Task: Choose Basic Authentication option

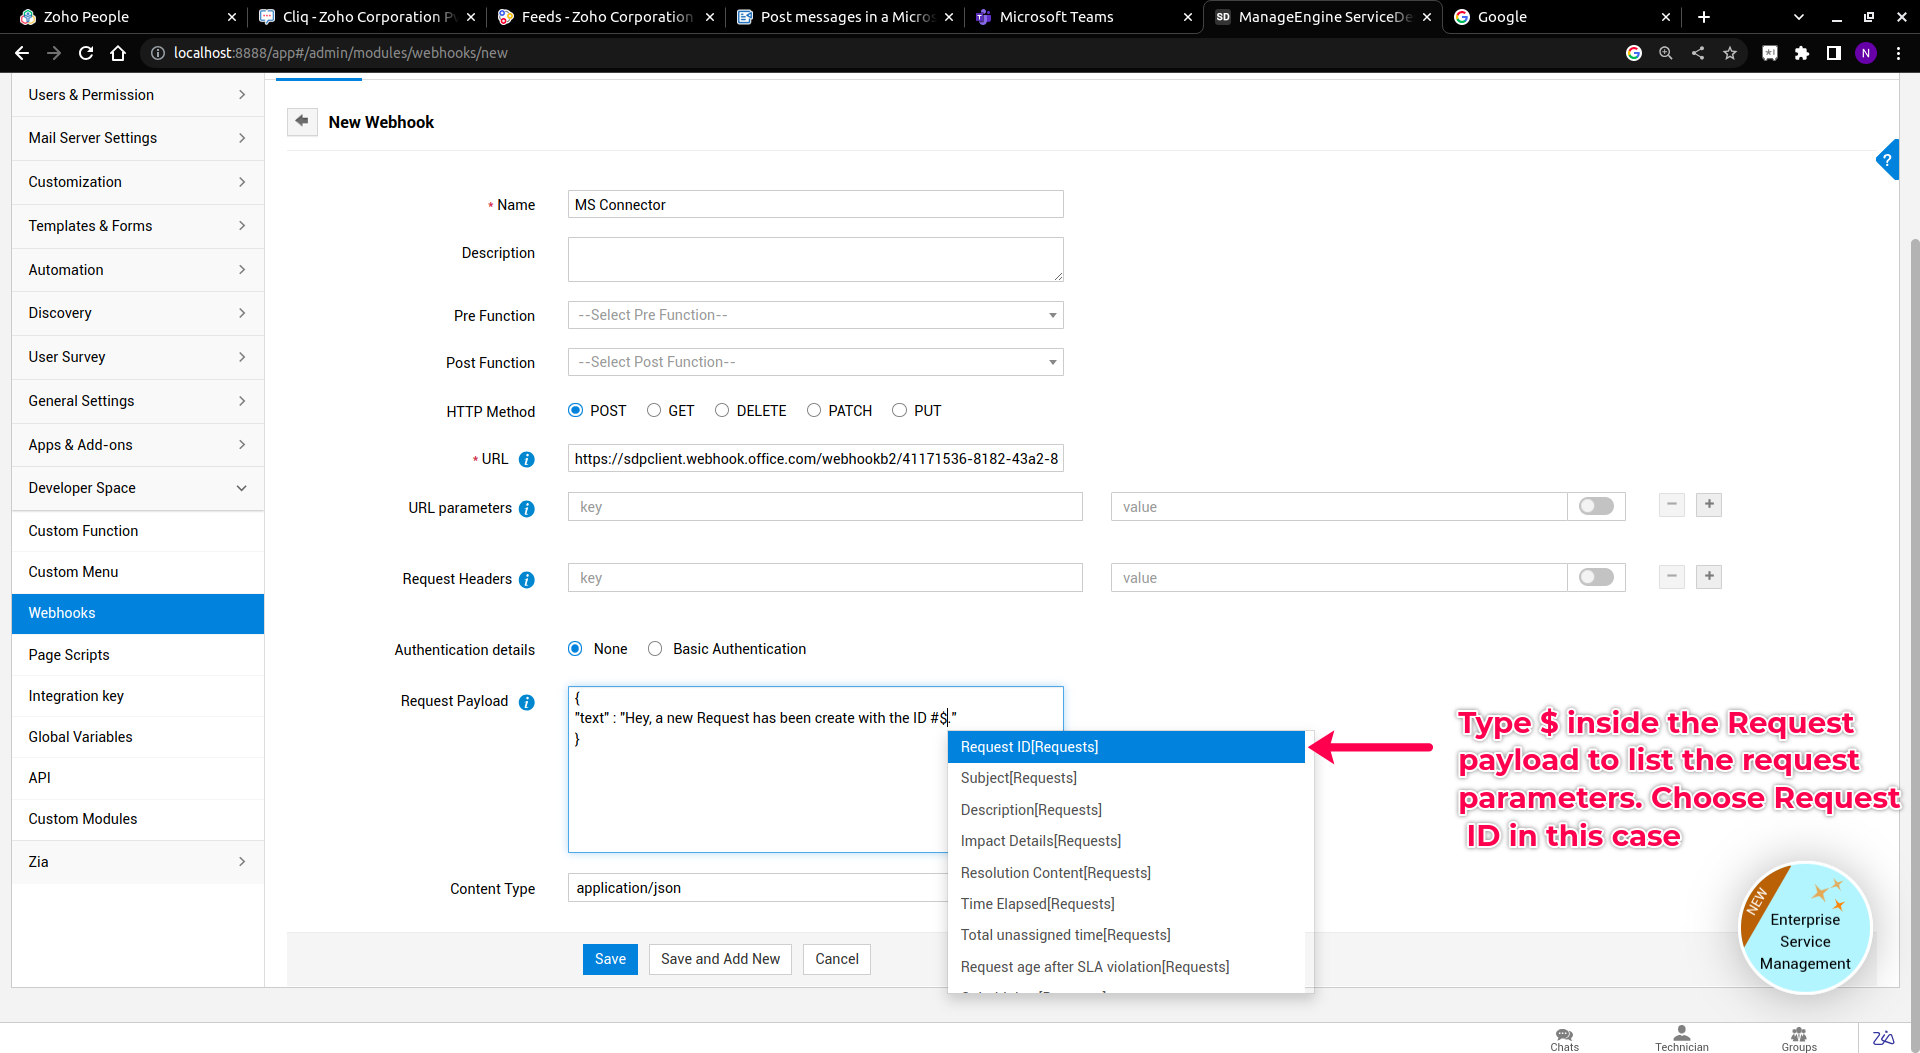Action: tap(655, 649)
